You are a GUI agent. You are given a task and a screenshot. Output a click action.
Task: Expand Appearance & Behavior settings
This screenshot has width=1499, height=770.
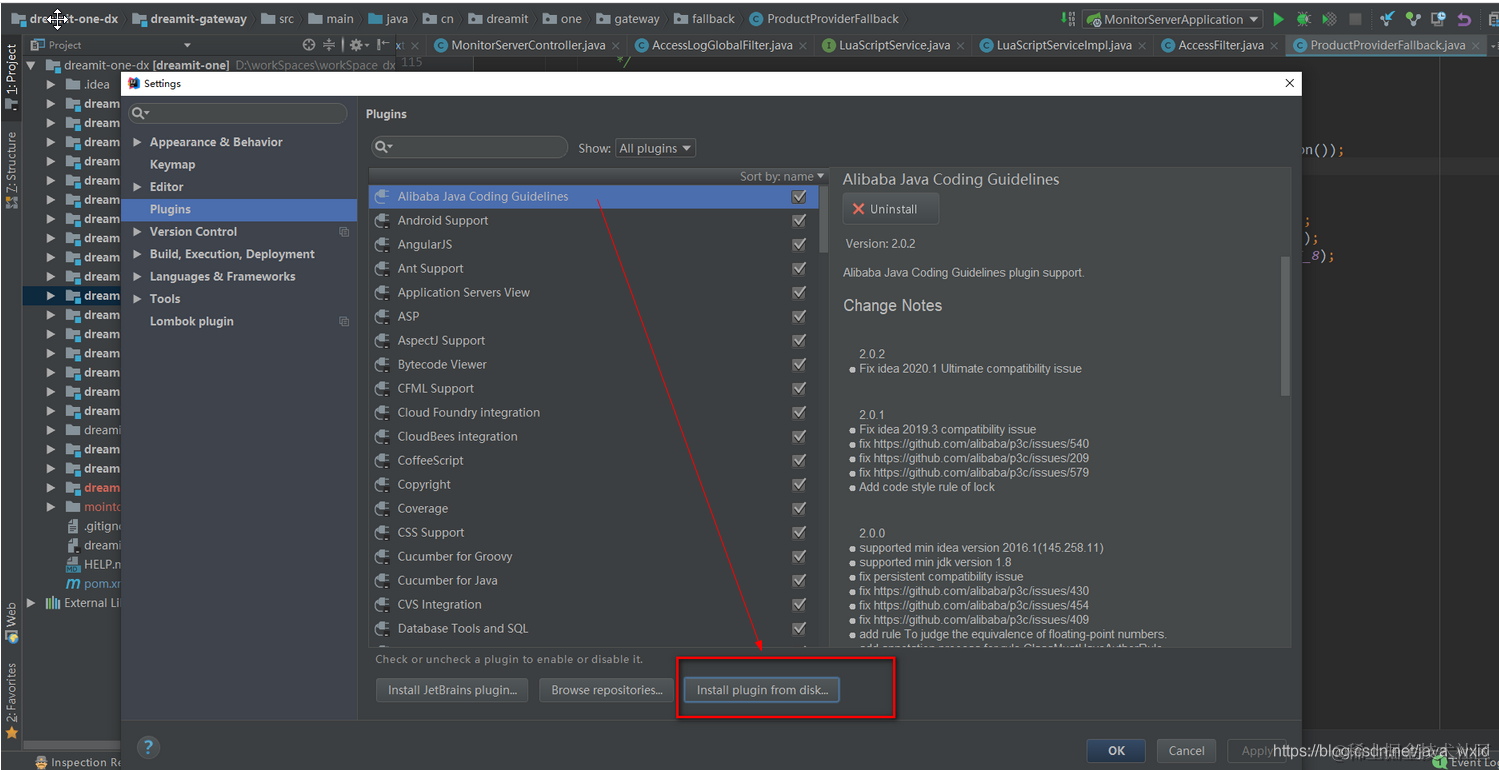pyautogui.click(x=138, y=142)
